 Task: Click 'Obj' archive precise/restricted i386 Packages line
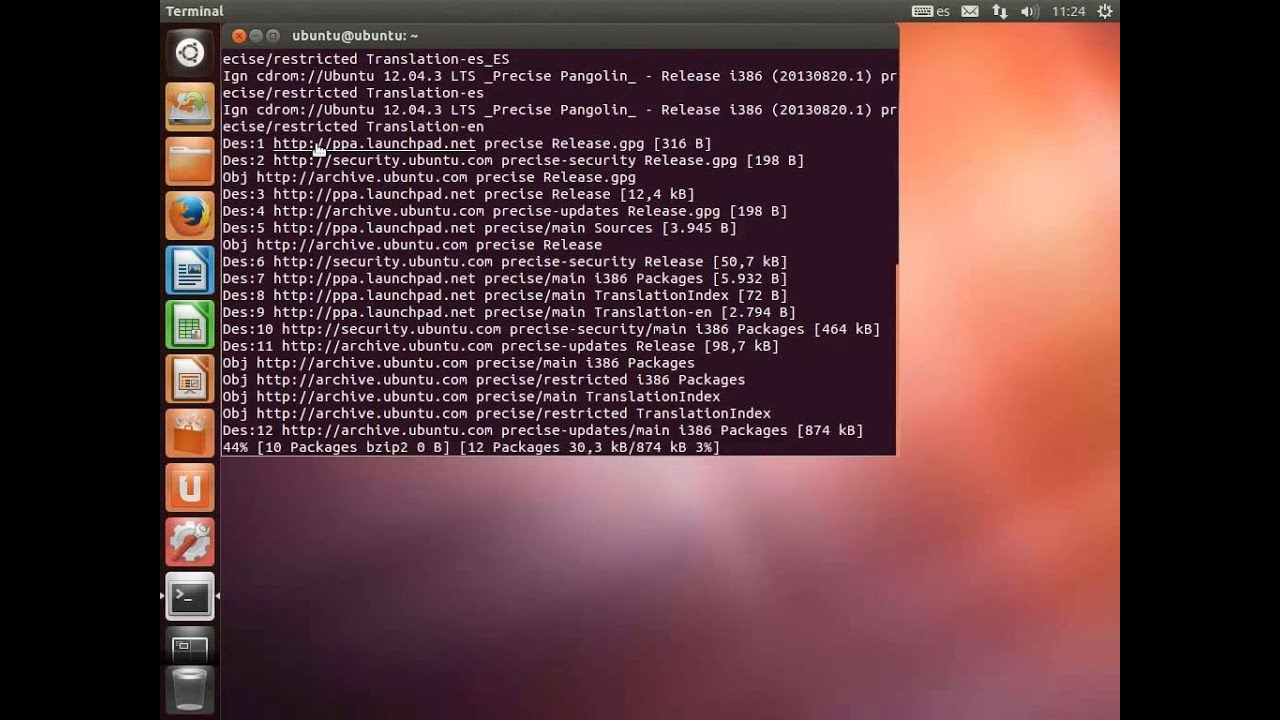coord(484,380)
